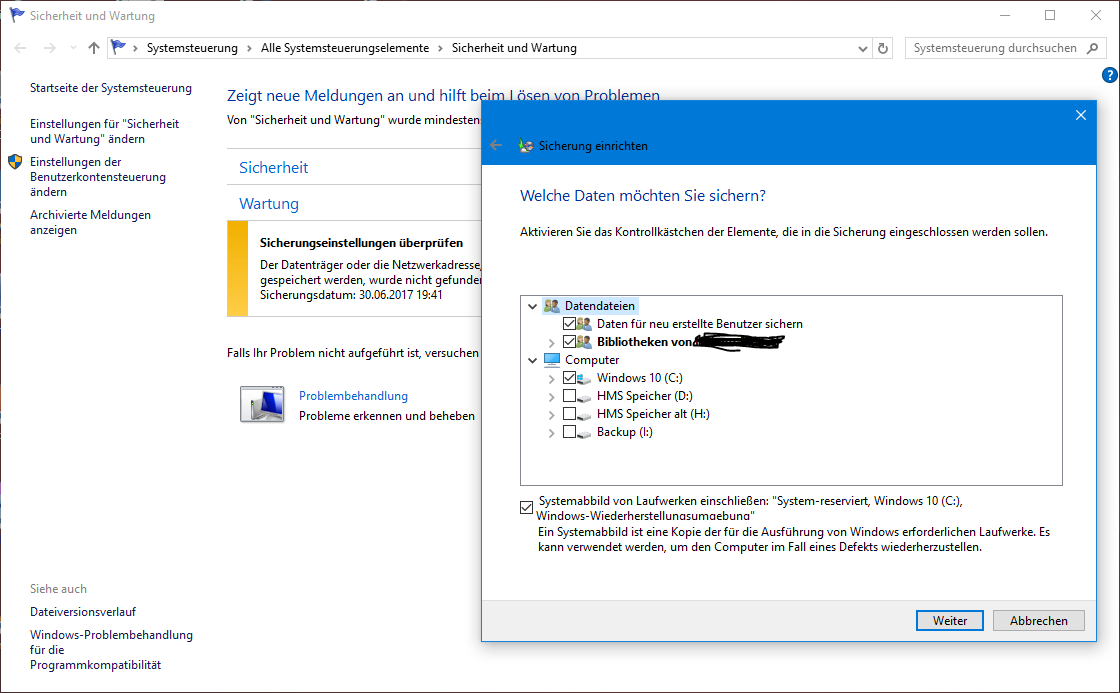The image size is (1120, 693).
Task: Click the navigation back arrow in the Control Panel
Action: click(x=20, y=48)
